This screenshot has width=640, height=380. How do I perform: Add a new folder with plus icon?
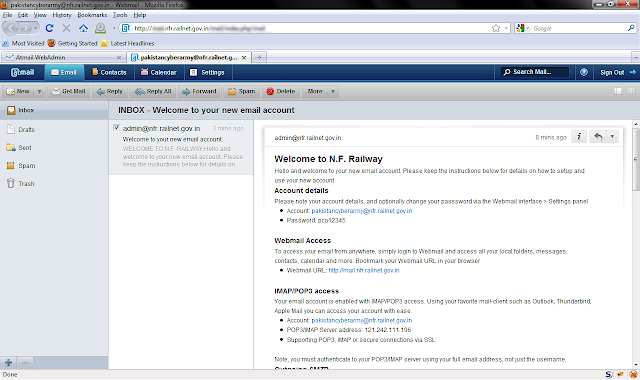tap(8, 362)
